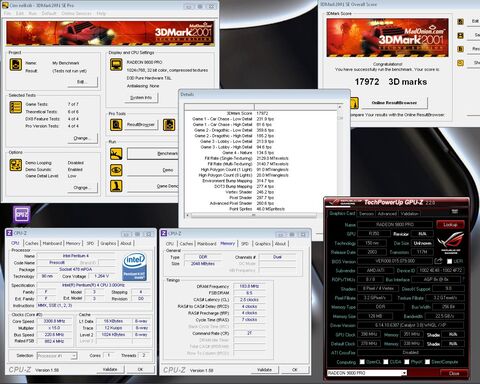Open the Processor selection dropdown in CPU-Z
The width and height of the screenshot is (480, 384).
tap(57, 356)
